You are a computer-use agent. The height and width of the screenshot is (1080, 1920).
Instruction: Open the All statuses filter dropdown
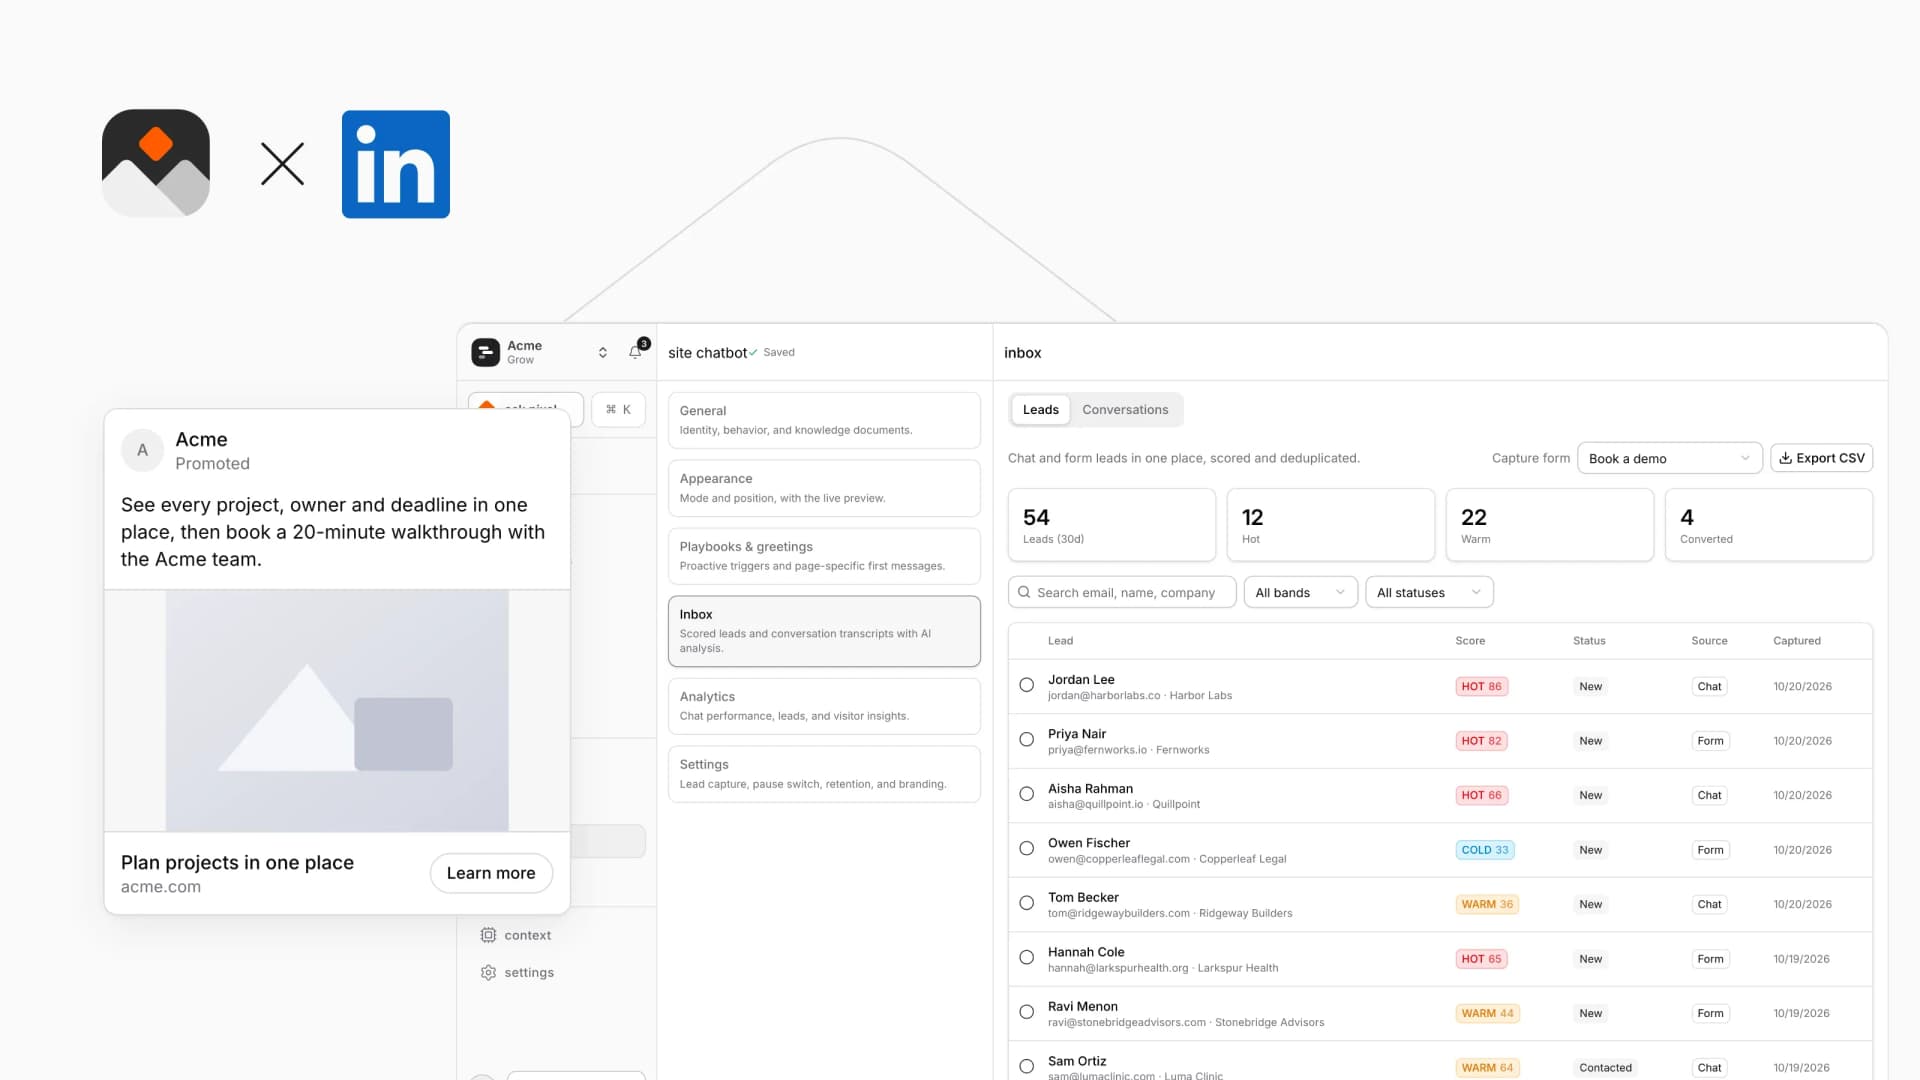coord(1429,592)
